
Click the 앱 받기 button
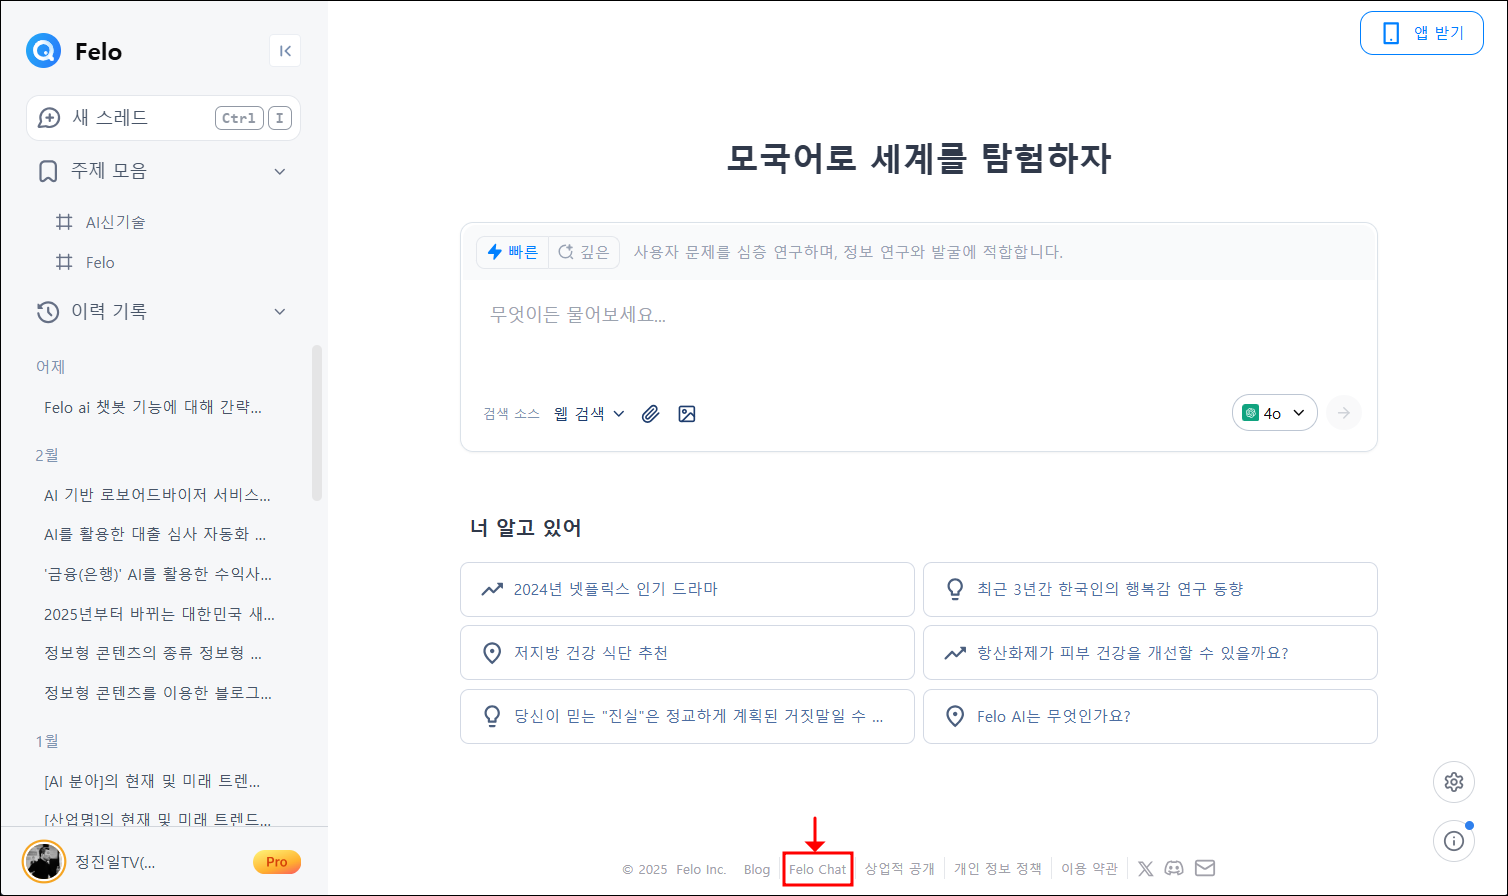coord(1421,33)
